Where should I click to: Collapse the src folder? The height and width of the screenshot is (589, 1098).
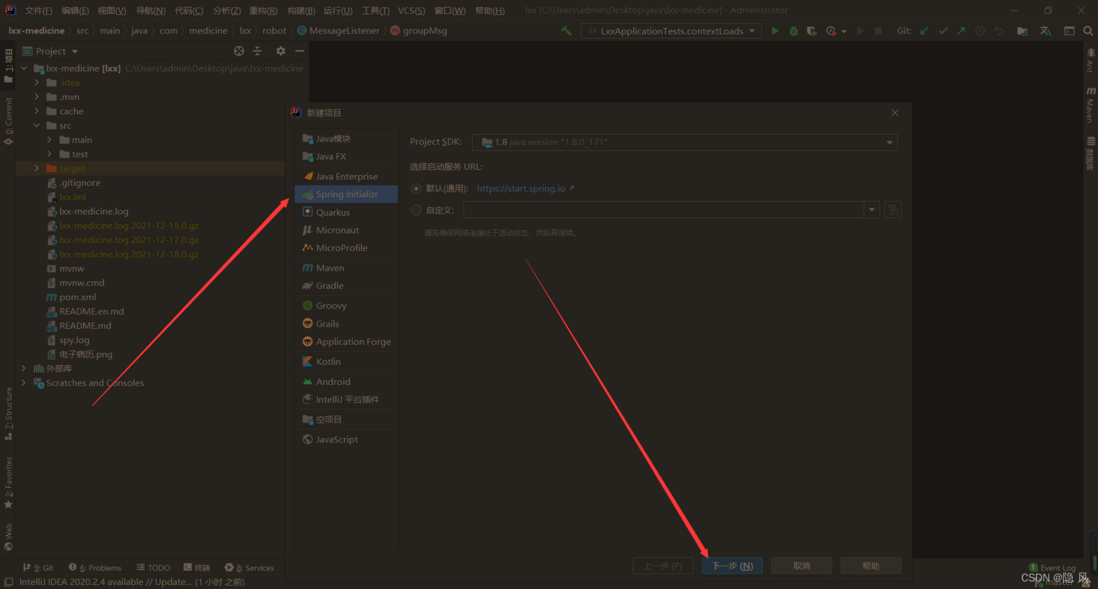(37, 125)
